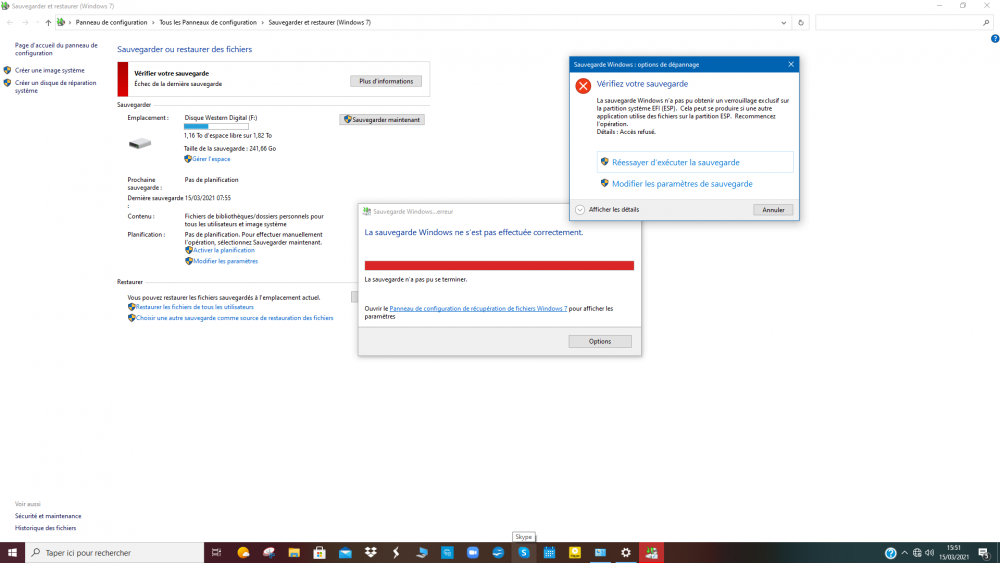Click the red error icon in troubleshooting dialog

click(x=583, y=85)
